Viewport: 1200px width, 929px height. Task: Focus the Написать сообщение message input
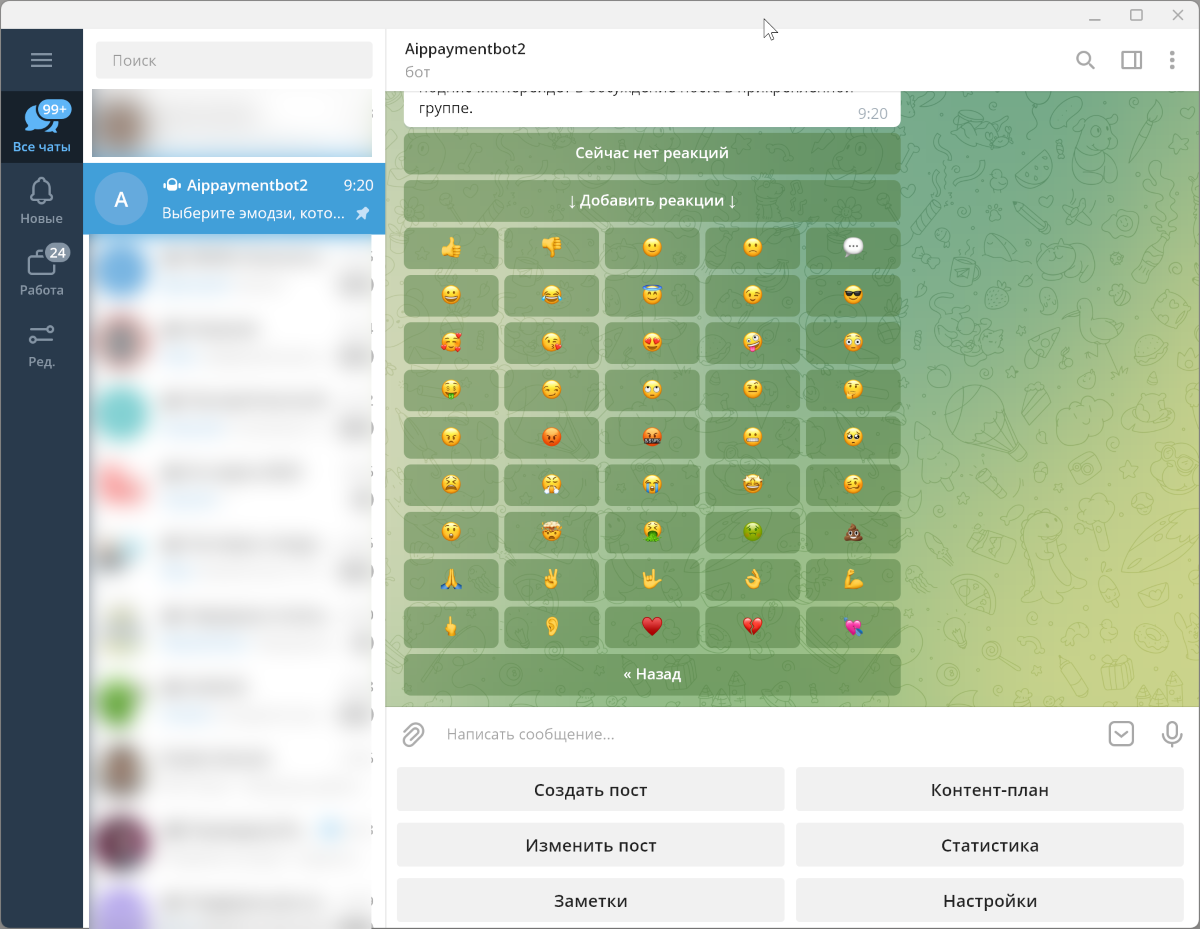click(770, 734)
